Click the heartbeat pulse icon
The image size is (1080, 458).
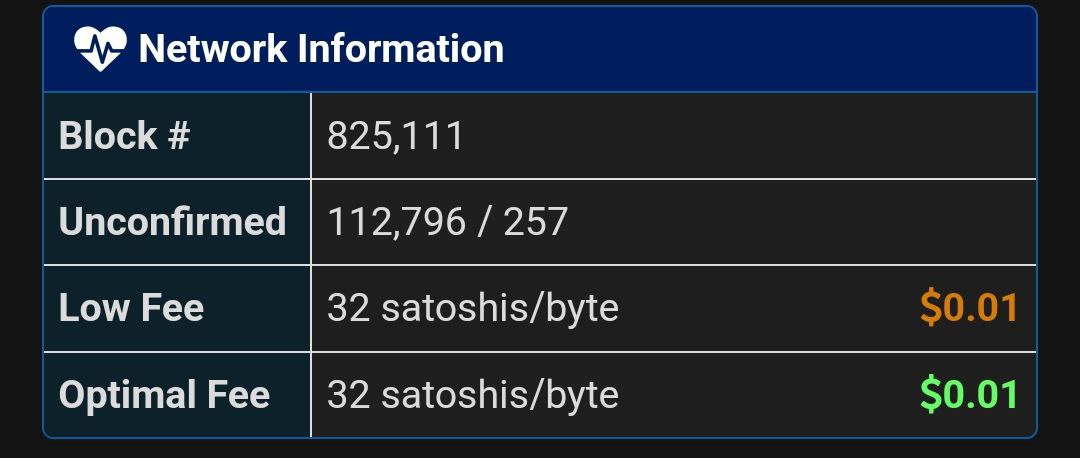(x=100, y=49)
